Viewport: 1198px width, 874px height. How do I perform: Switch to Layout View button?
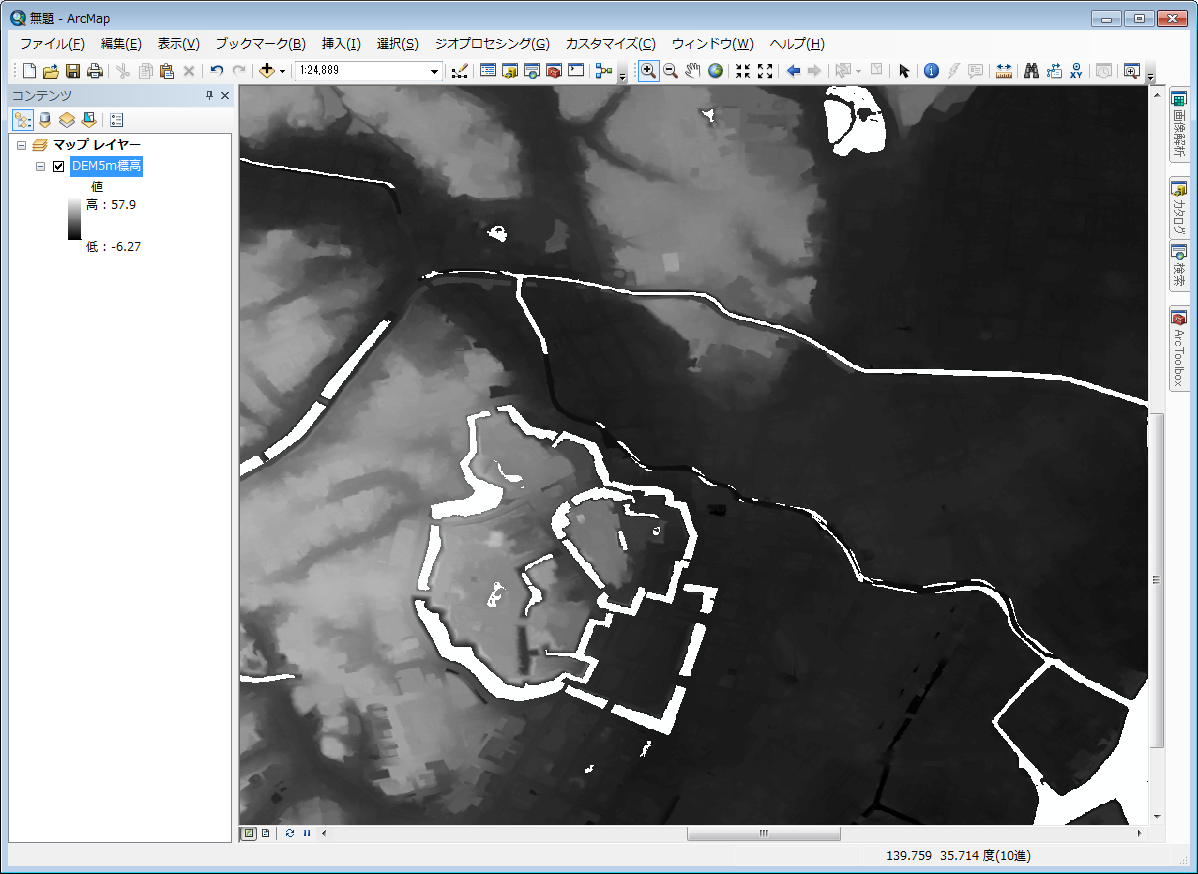tap(265, 834)
